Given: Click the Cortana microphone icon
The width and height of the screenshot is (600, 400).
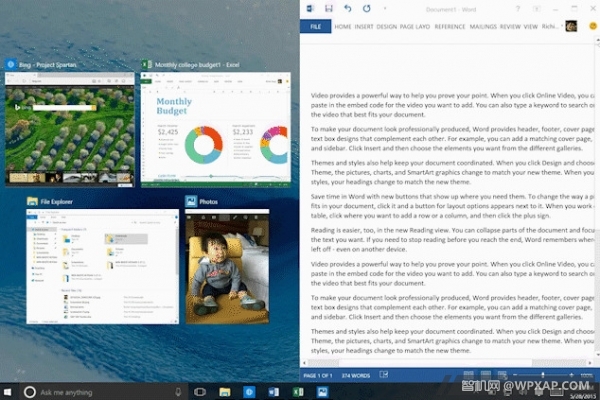Looking at the screenshot, I should pos(178,392).
